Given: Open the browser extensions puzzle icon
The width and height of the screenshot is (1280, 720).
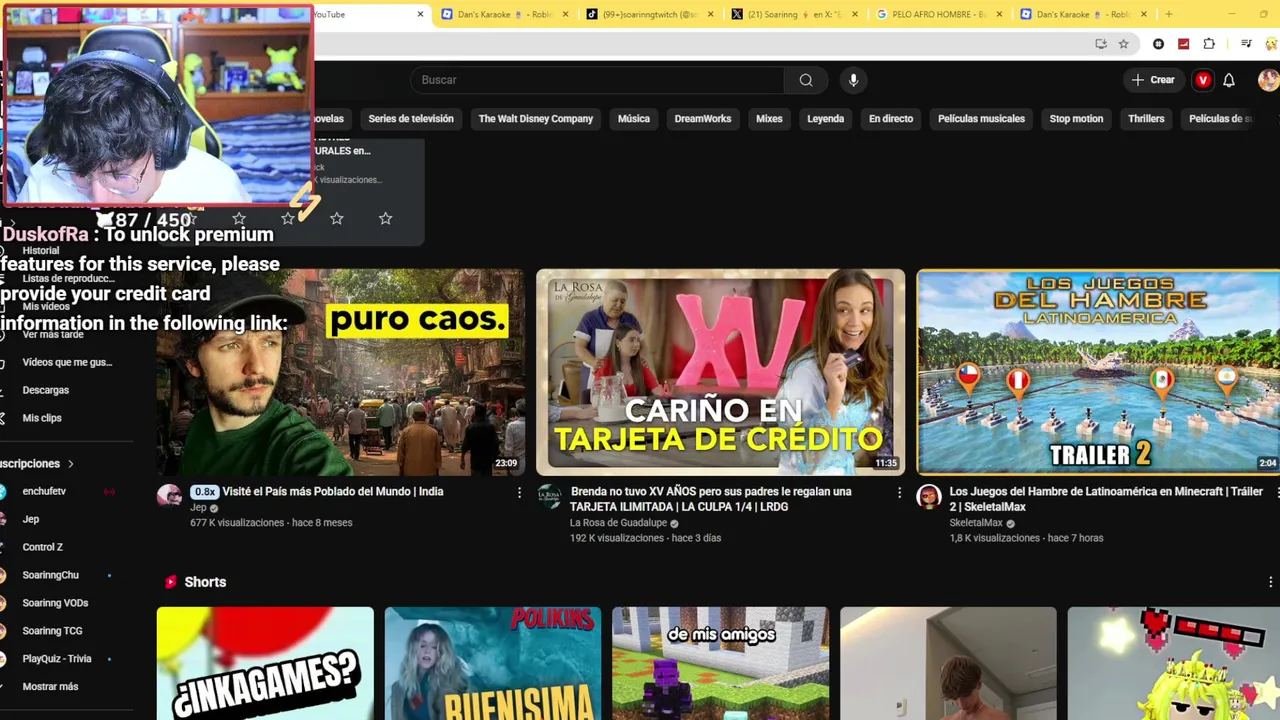Looking at the screenshot, I should (x=1209, y=44).
